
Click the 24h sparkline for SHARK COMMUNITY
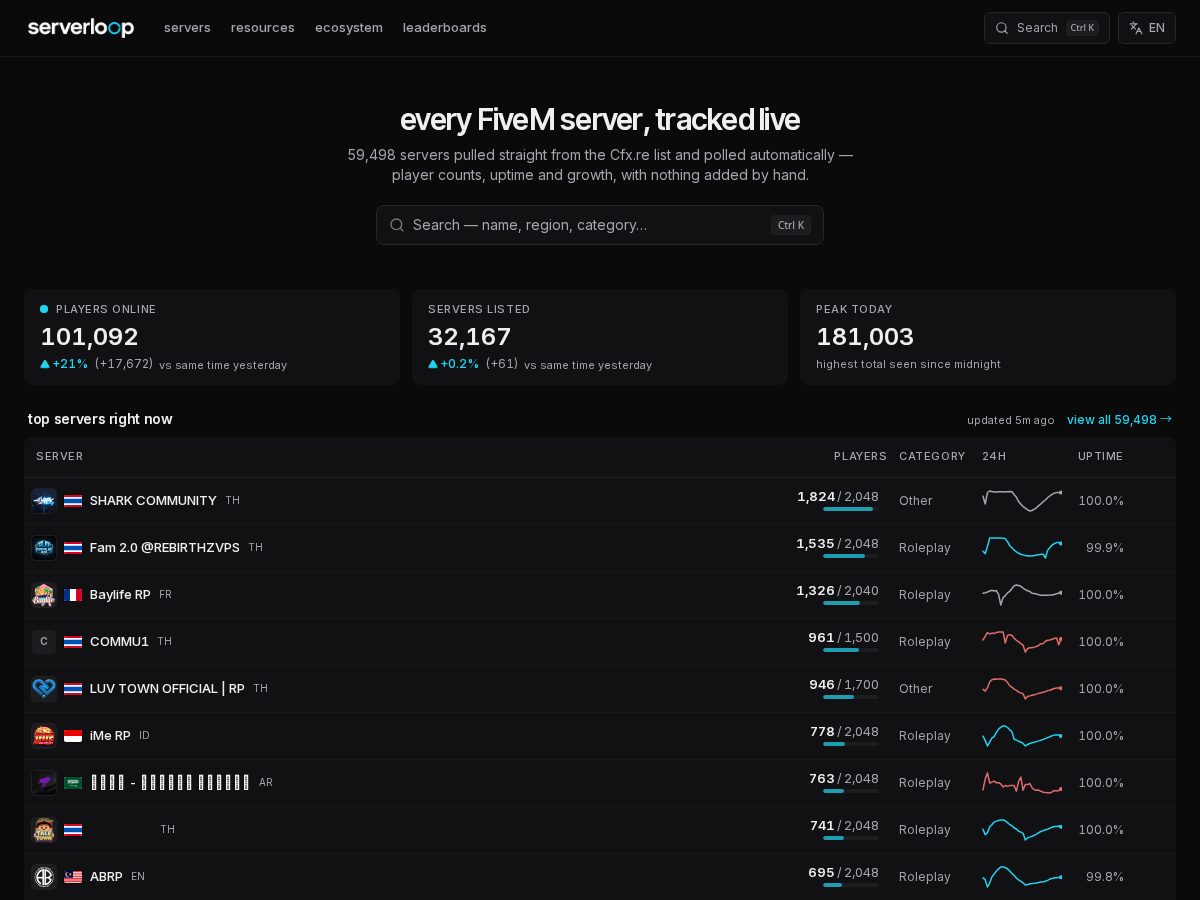(x=1022, y=500)
